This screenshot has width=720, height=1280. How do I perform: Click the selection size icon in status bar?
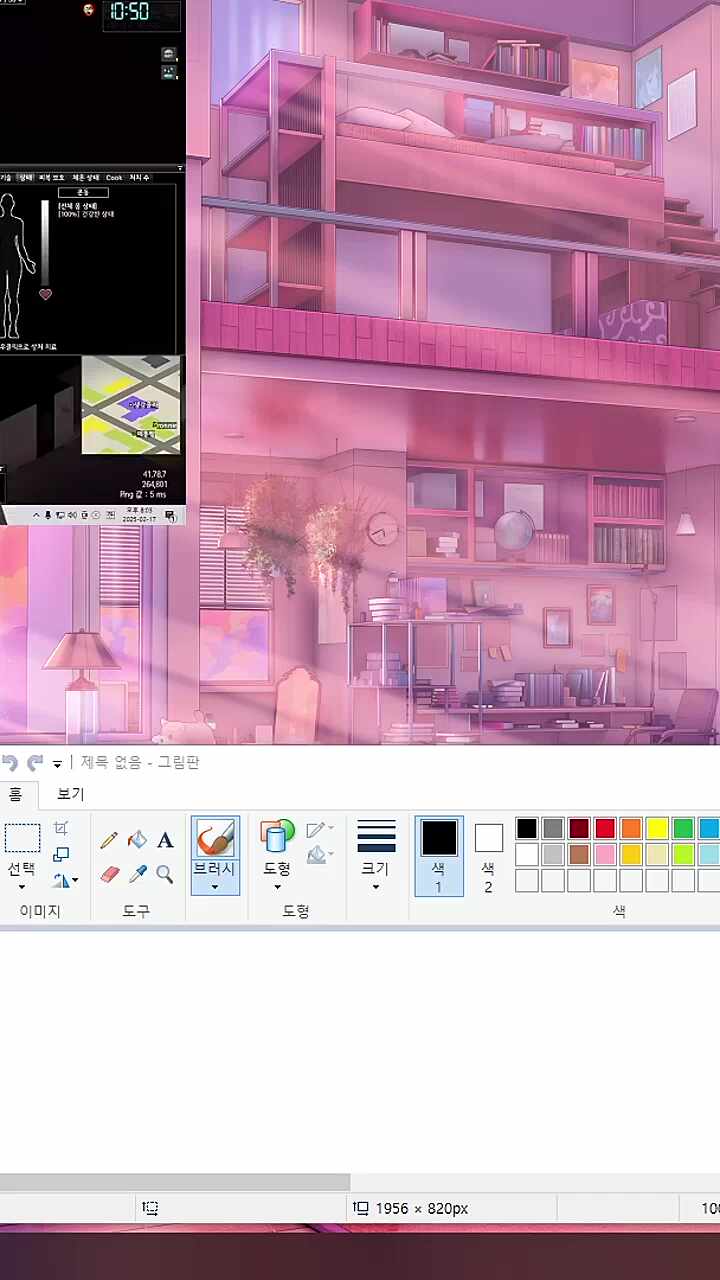pos(150,1208)
